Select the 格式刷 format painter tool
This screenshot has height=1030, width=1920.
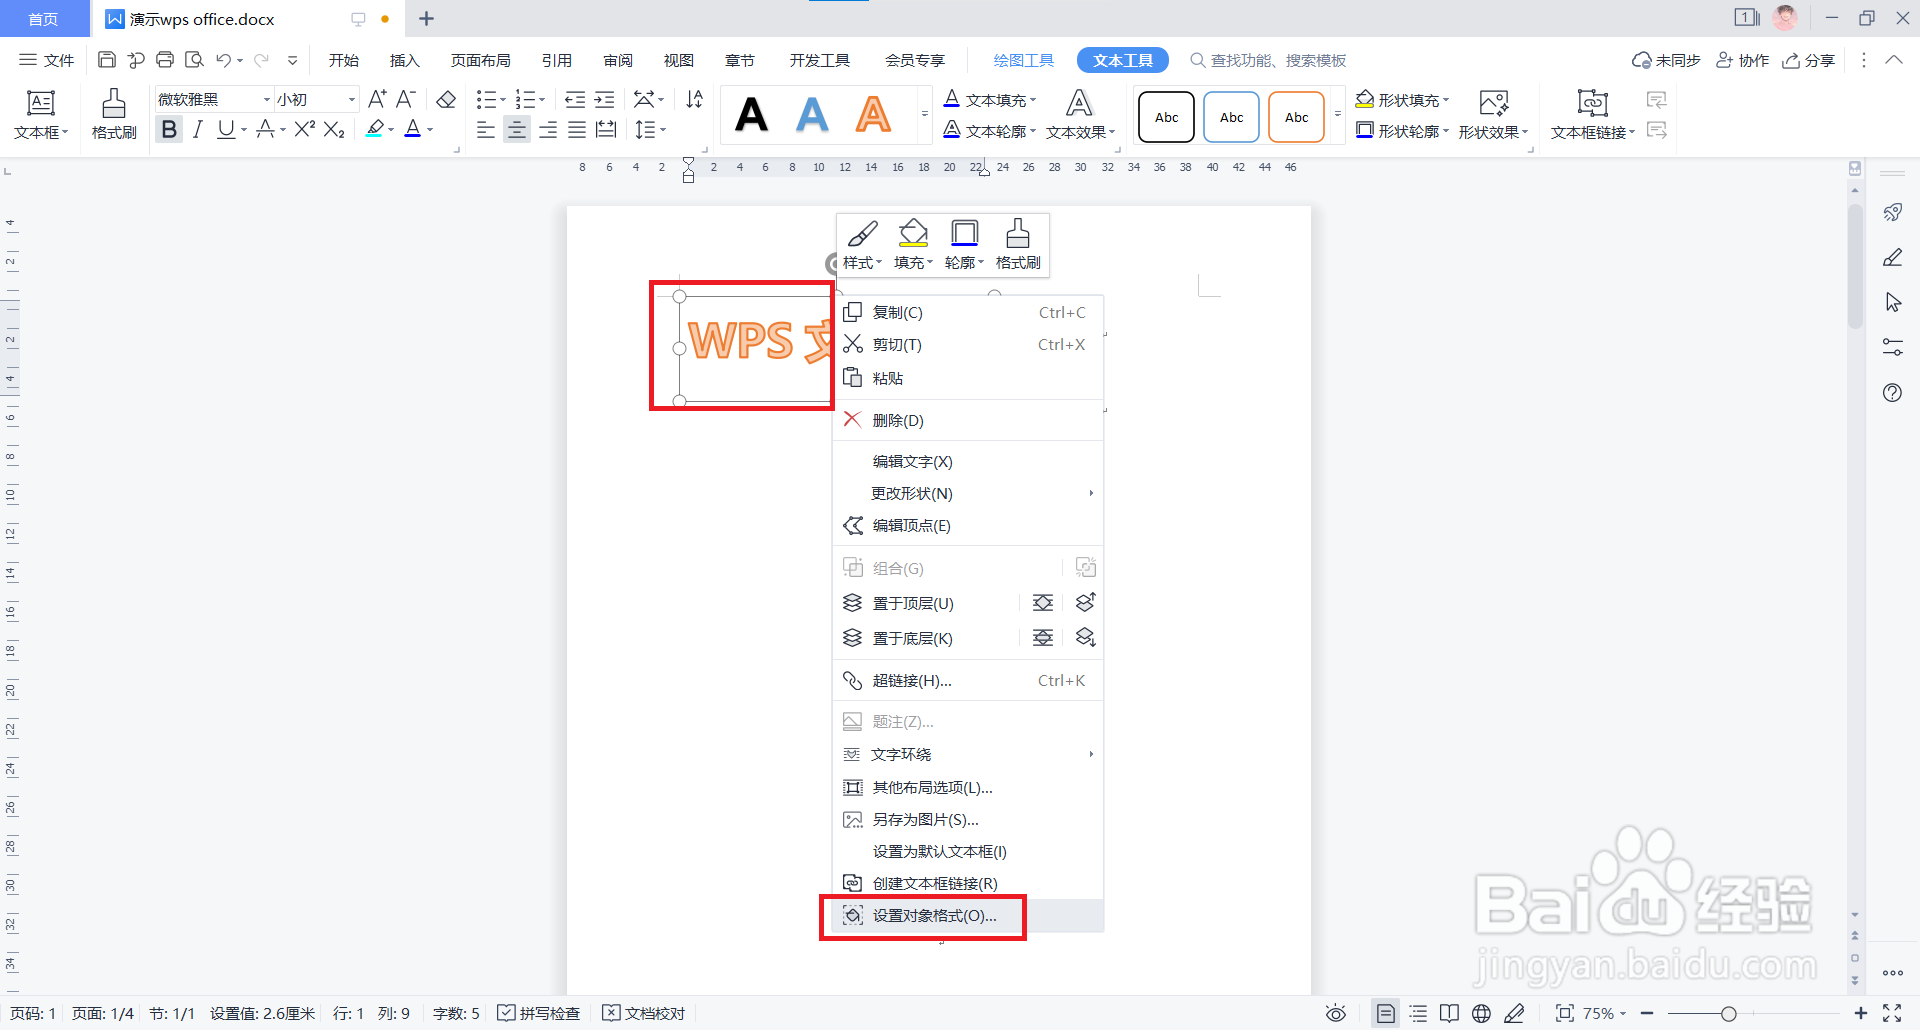click(113, 113)
